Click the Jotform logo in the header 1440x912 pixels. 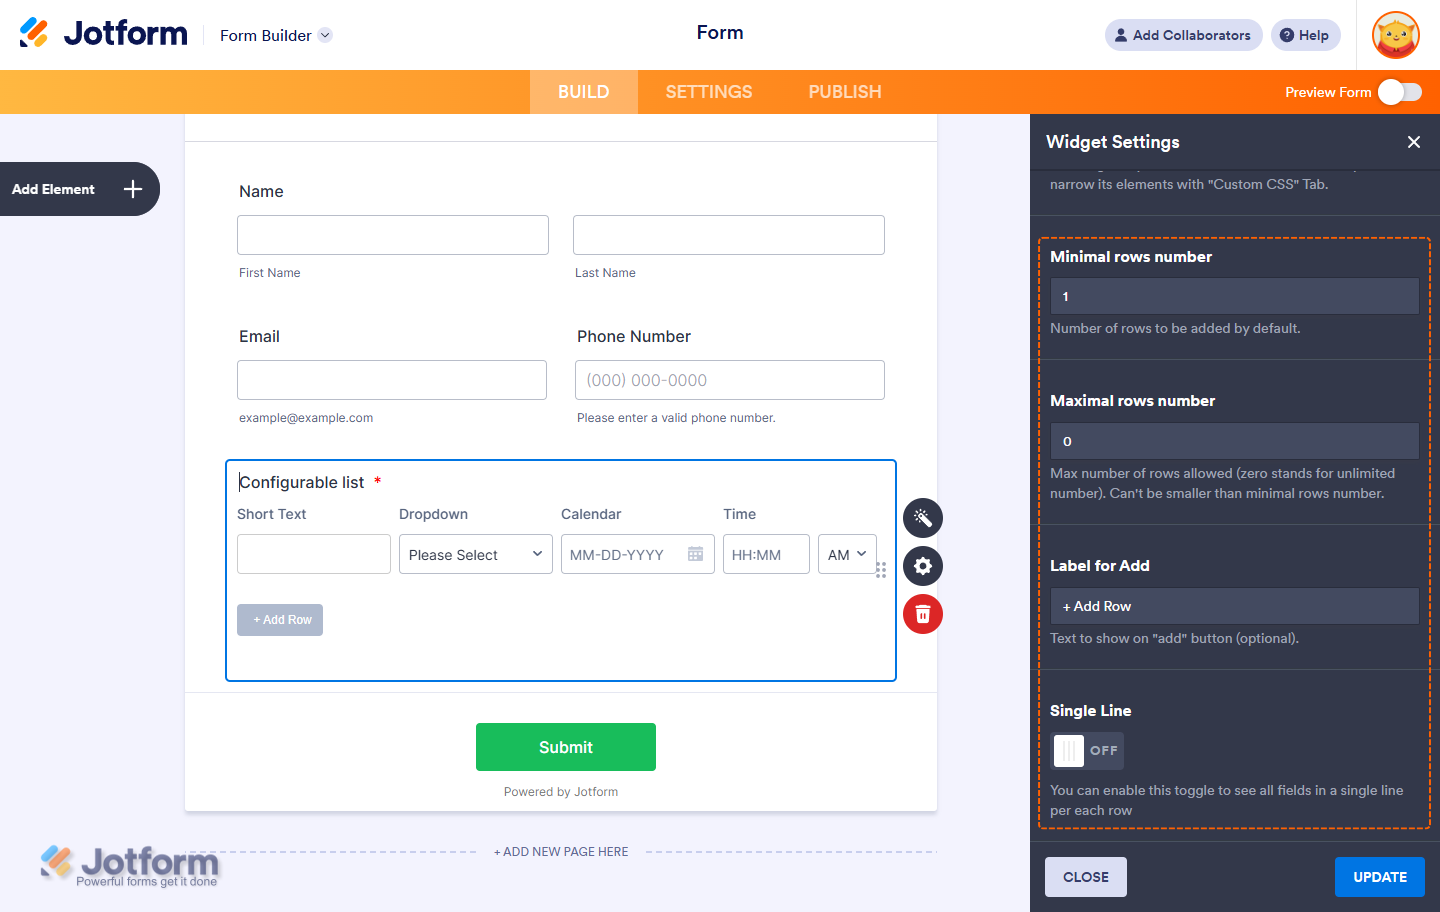click(103, 34)
